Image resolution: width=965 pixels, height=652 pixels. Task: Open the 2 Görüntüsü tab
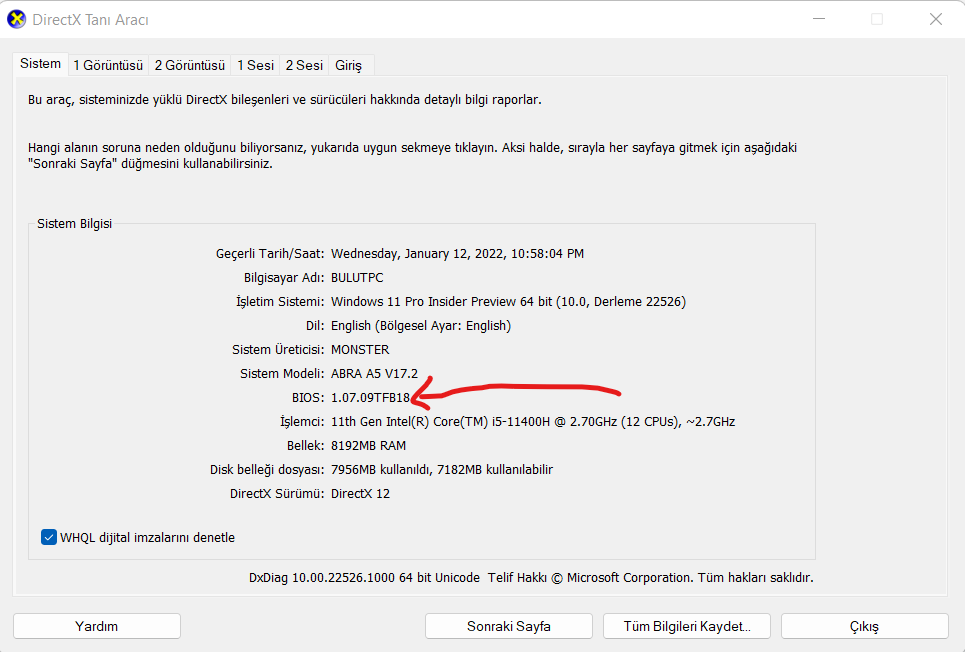[x=190, y=65]
